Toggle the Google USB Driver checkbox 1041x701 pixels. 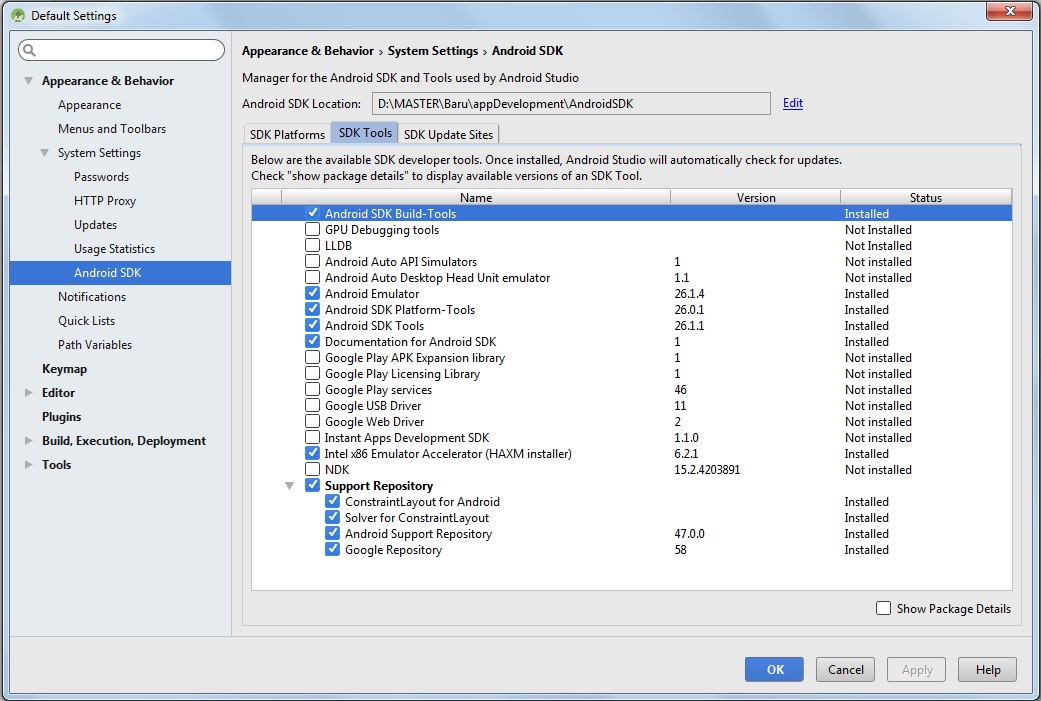click(x=313, y=406)
